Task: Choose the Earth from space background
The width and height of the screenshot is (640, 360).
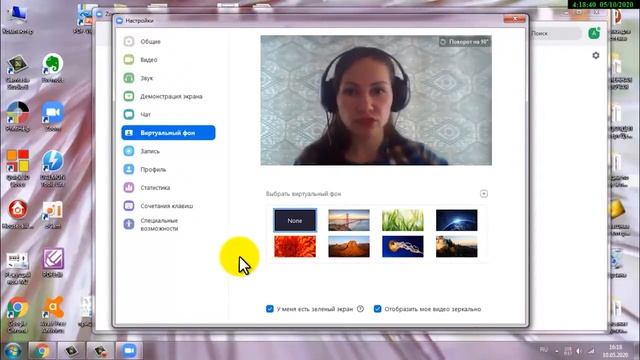Action: (x=456, y=220)
